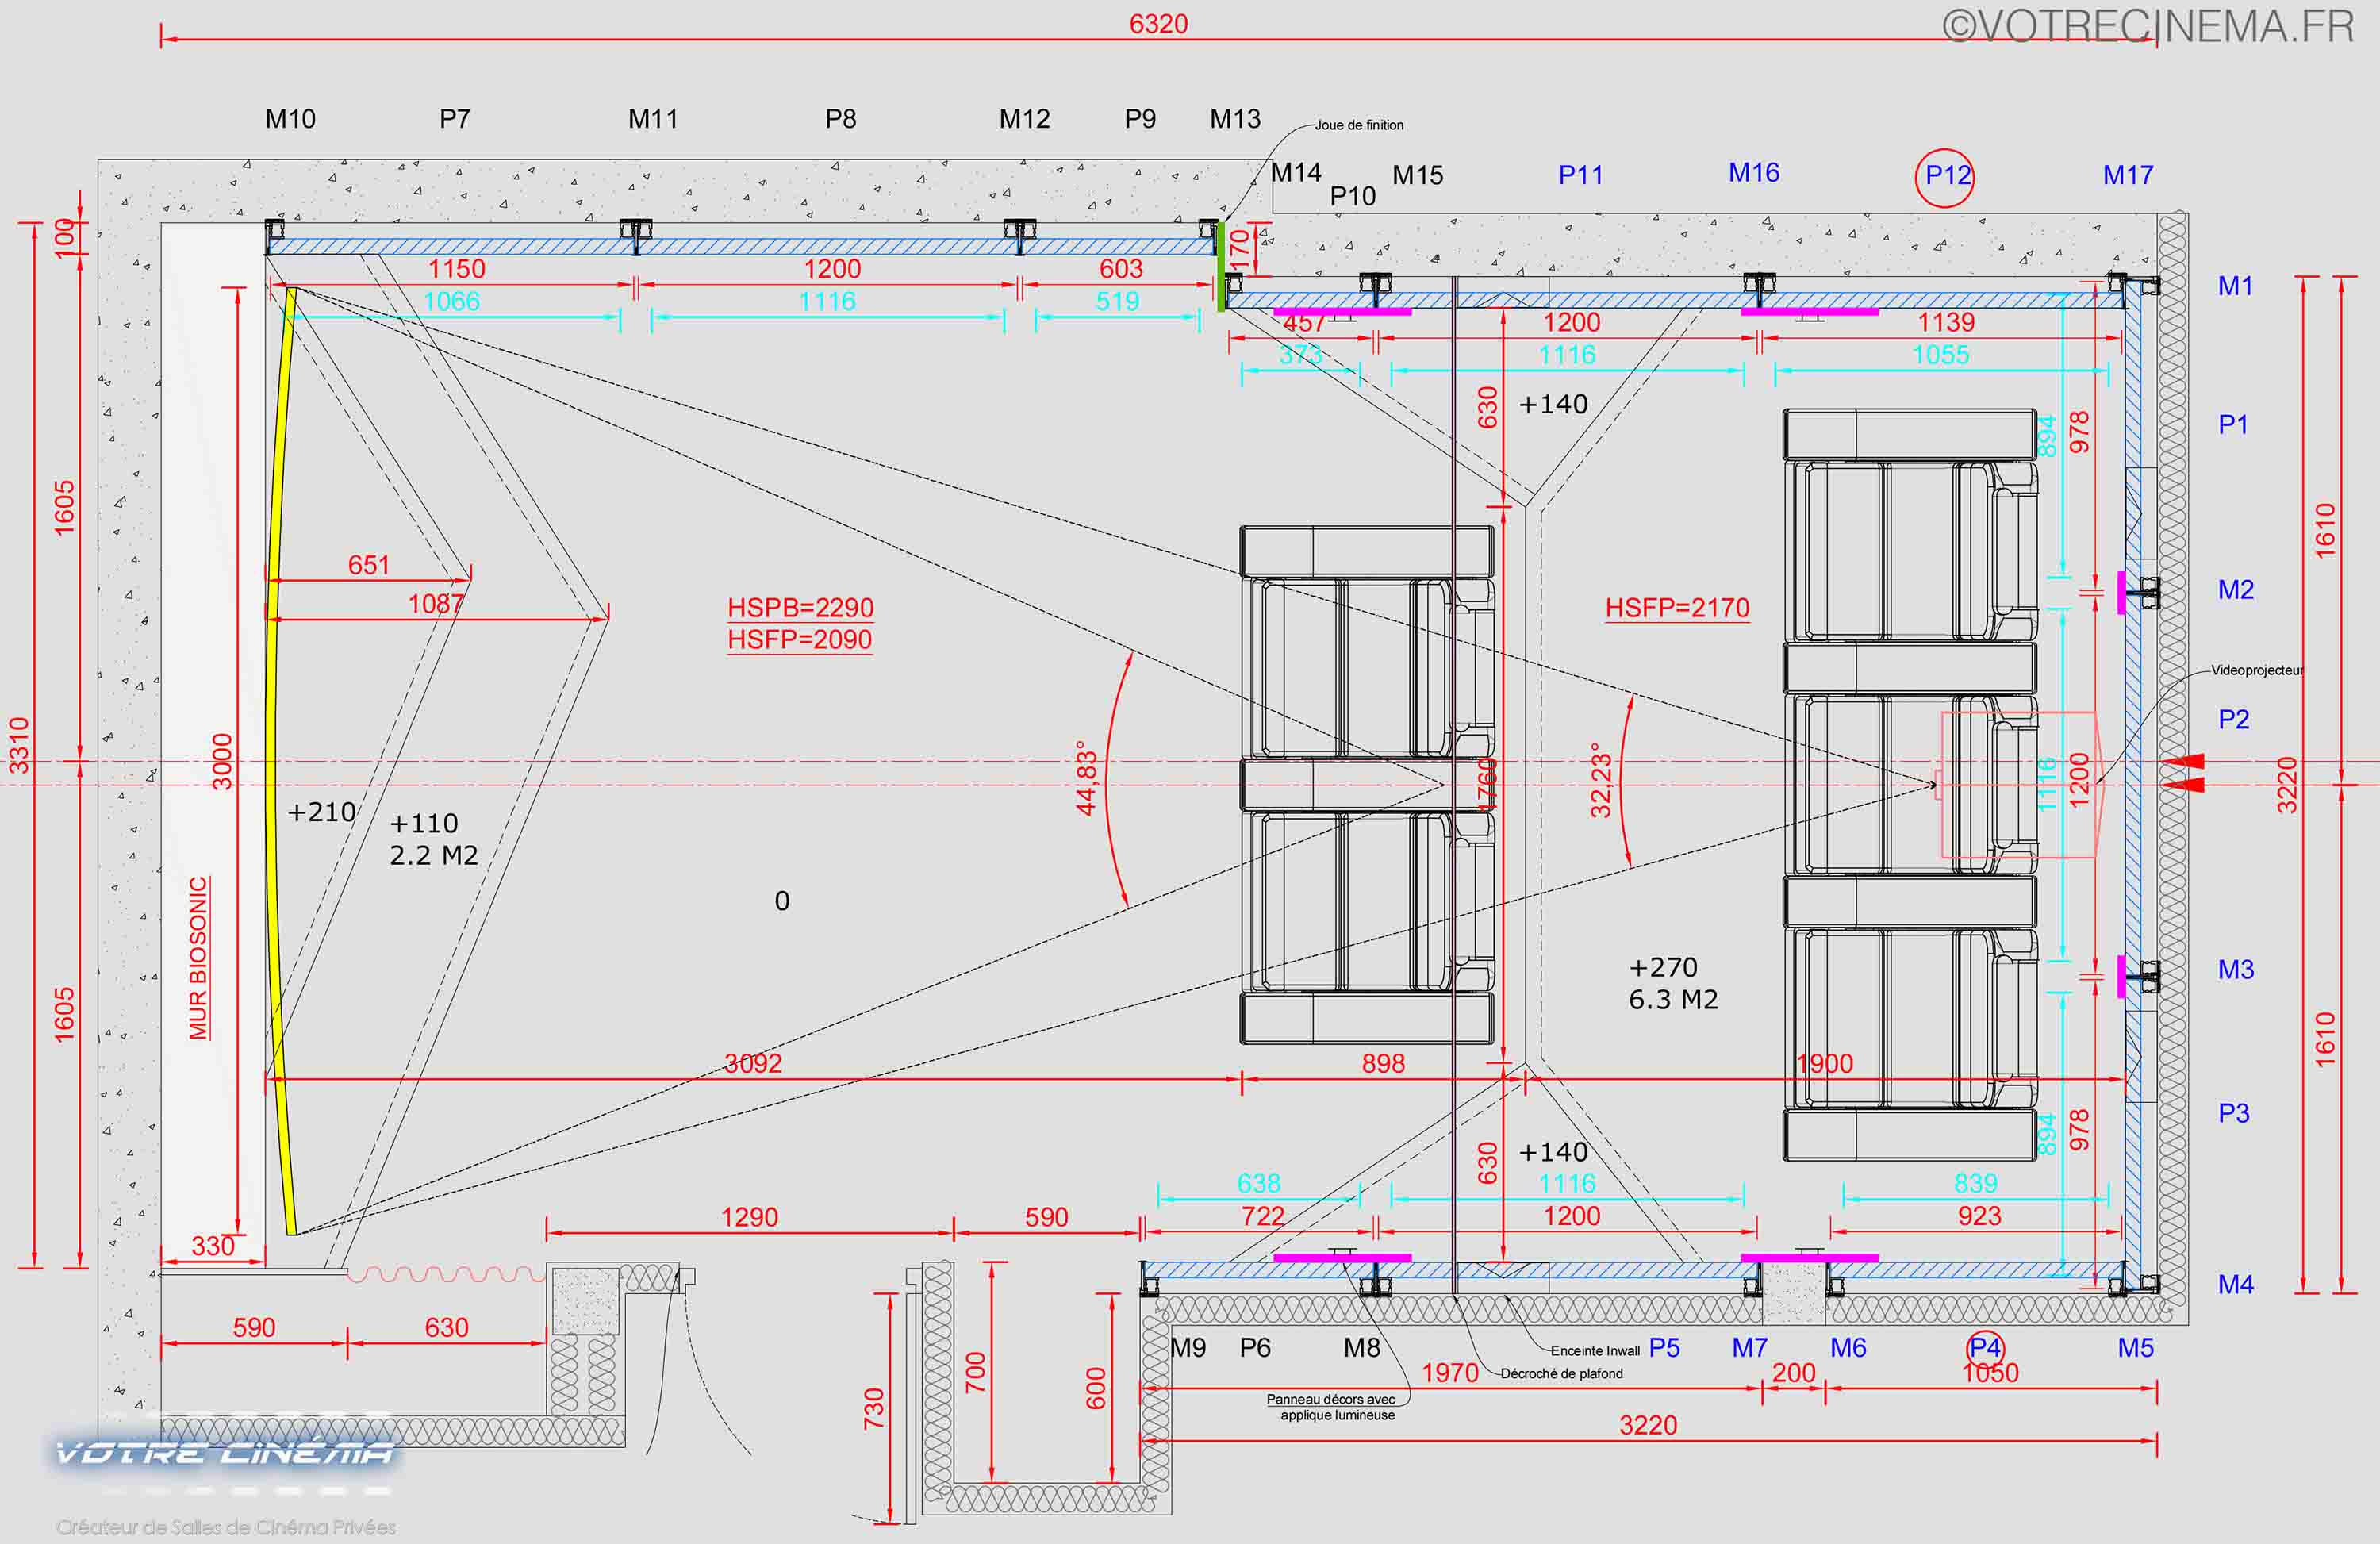Click the red-circled P4 label
Screen dimensions: 2380x1544
click(1985, 1348)
